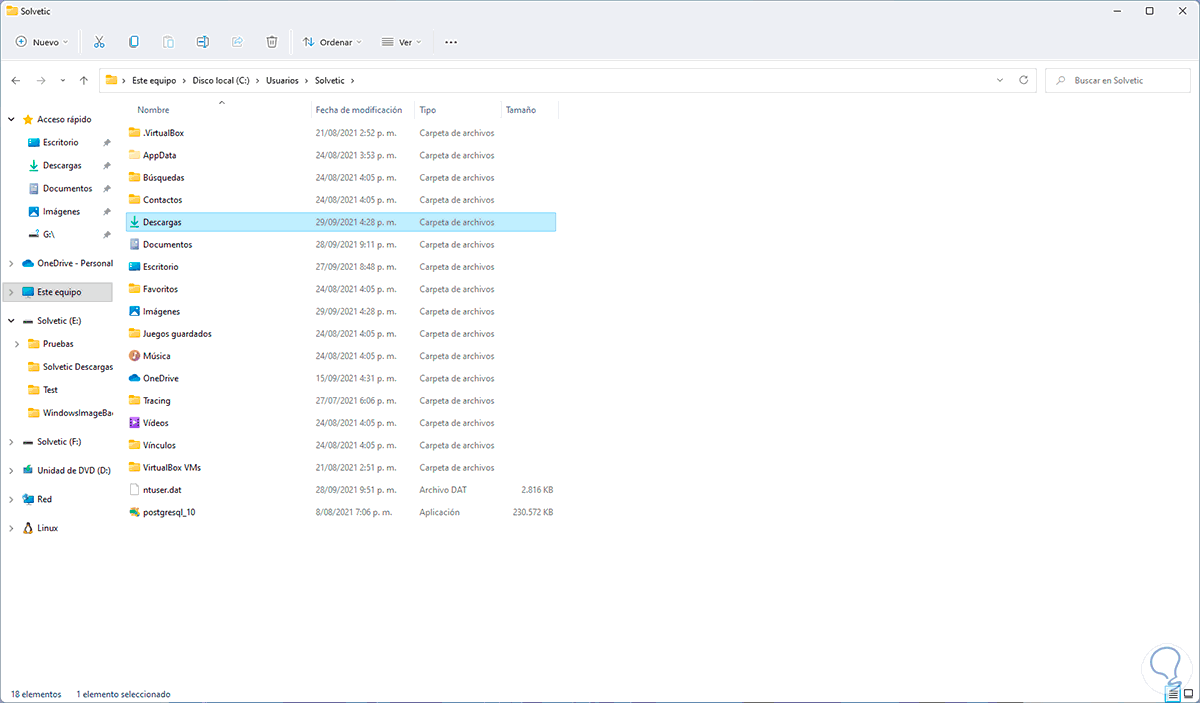Screen dimensions: 1200x703
Task: Select Imágenes in Quick access
Action: click(x=60, y=211)
